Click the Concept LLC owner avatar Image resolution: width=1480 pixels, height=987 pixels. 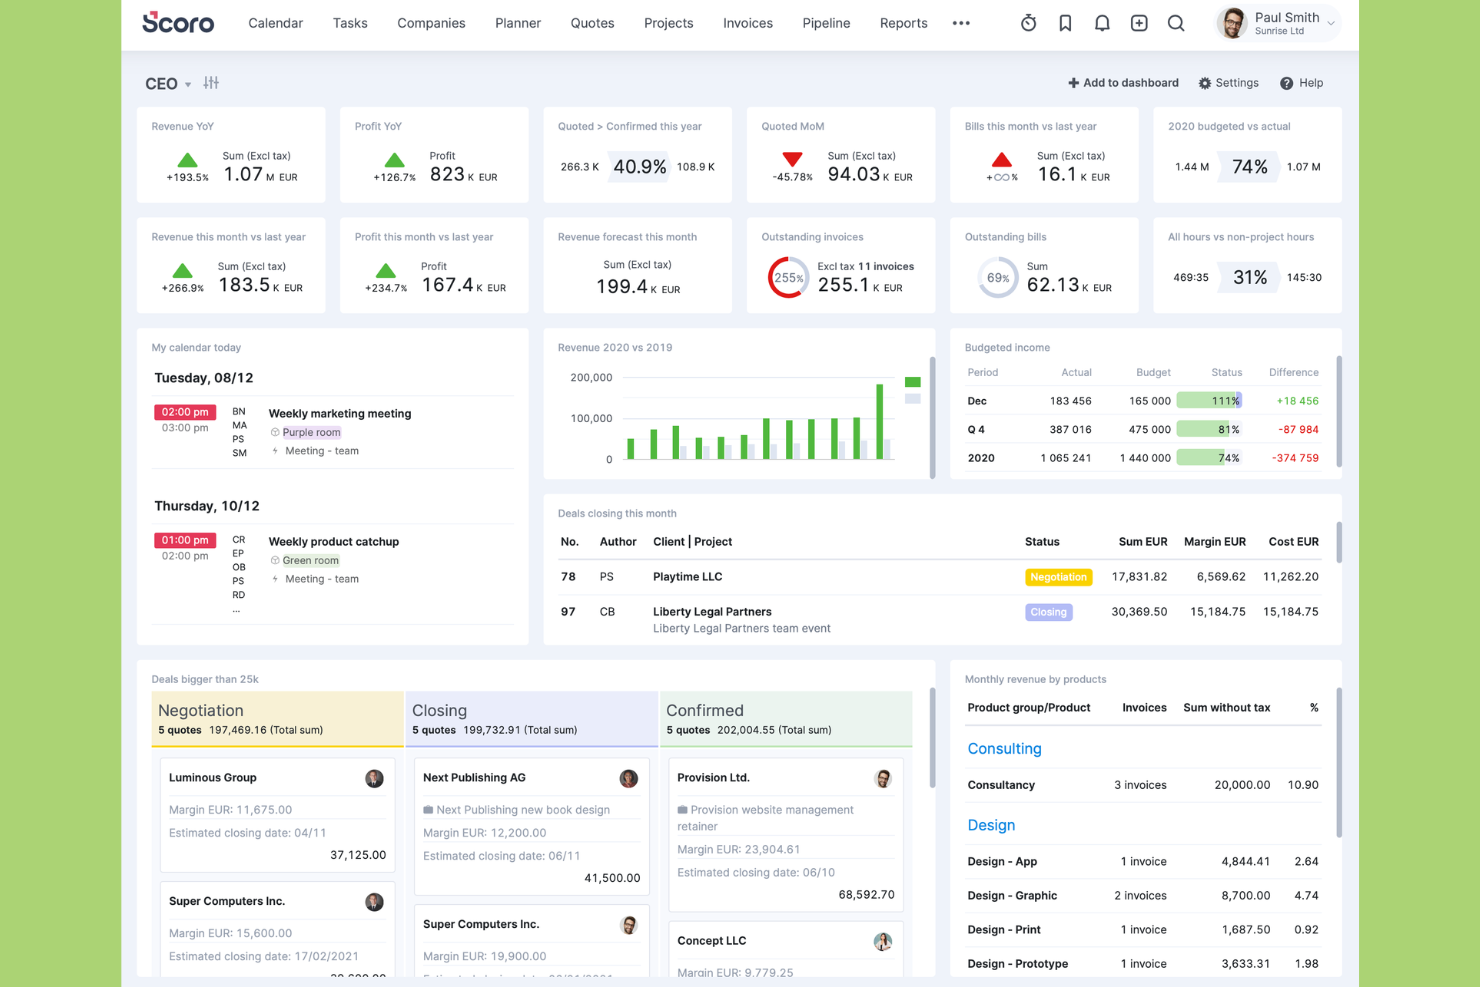tap(883, 941)
